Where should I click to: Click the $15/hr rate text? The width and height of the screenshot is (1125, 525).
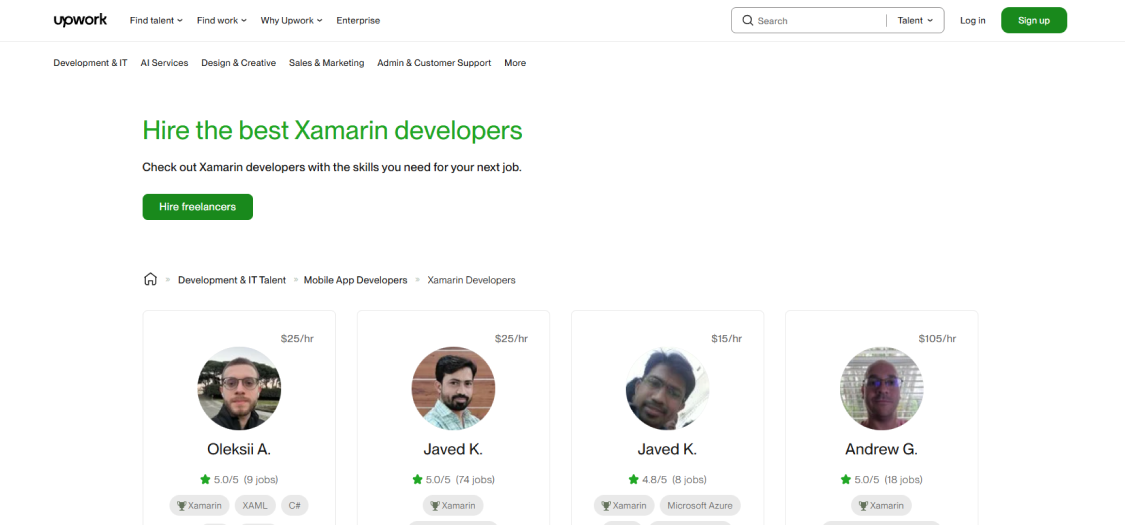click(x=727, y=339)
